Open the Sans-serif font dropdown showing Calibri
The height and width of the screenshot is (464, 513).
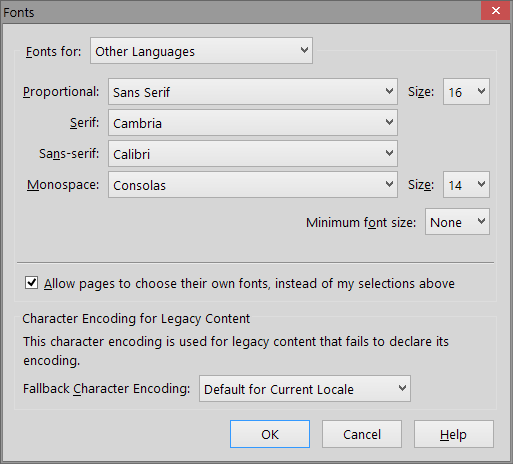(253, 154)
